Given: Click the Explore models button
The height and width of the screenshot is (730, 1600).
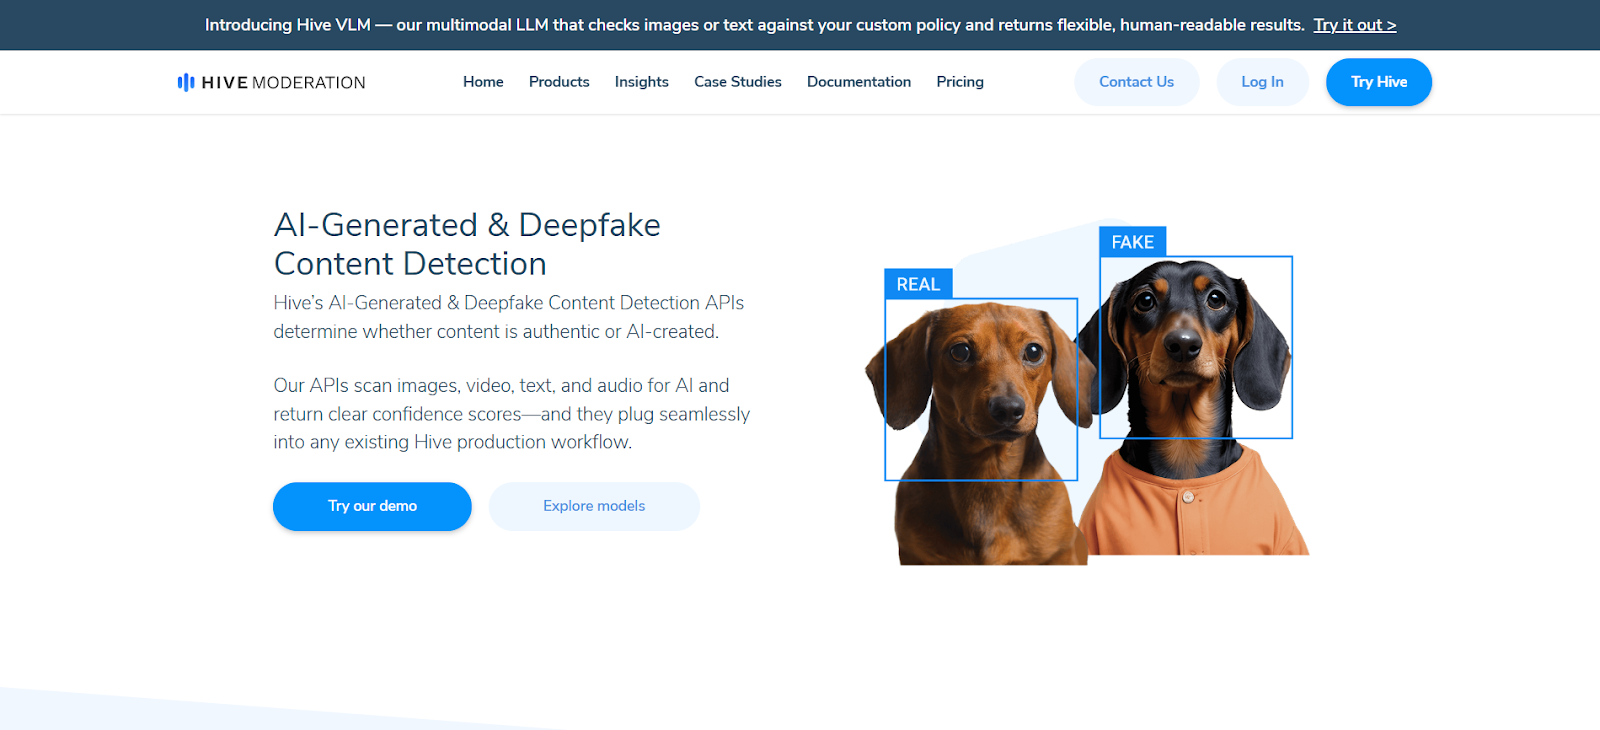Looking at the screenshot, I should [594, 506].
